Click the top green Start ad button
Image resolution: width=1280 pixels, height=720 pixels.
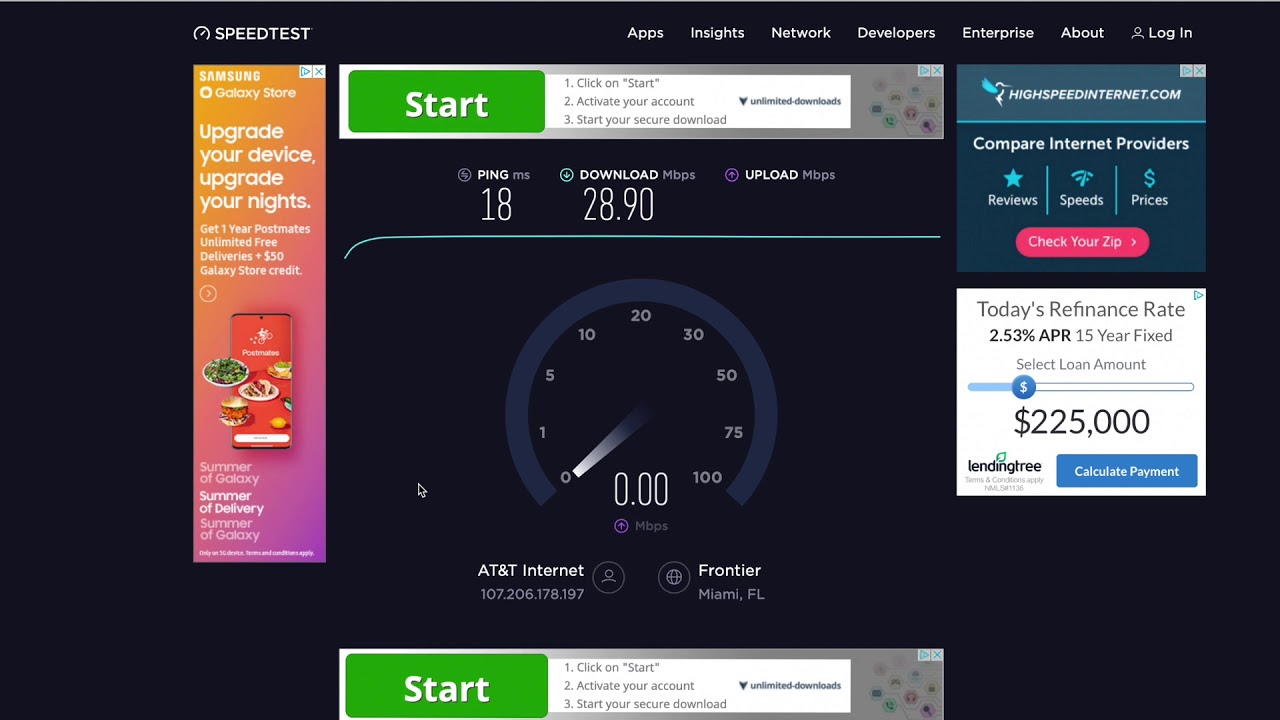point(446,102)
